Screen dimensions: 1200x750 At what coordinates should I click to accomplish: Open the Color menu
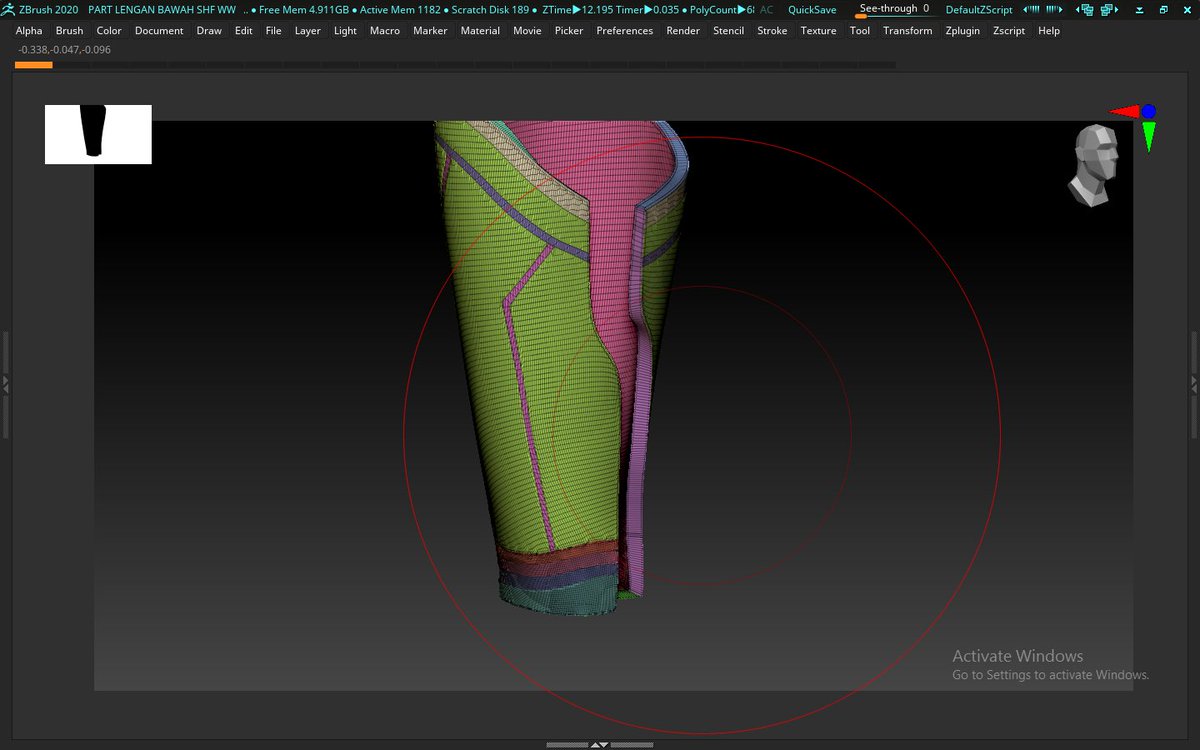pyautogui.click(x=109, y=31)
